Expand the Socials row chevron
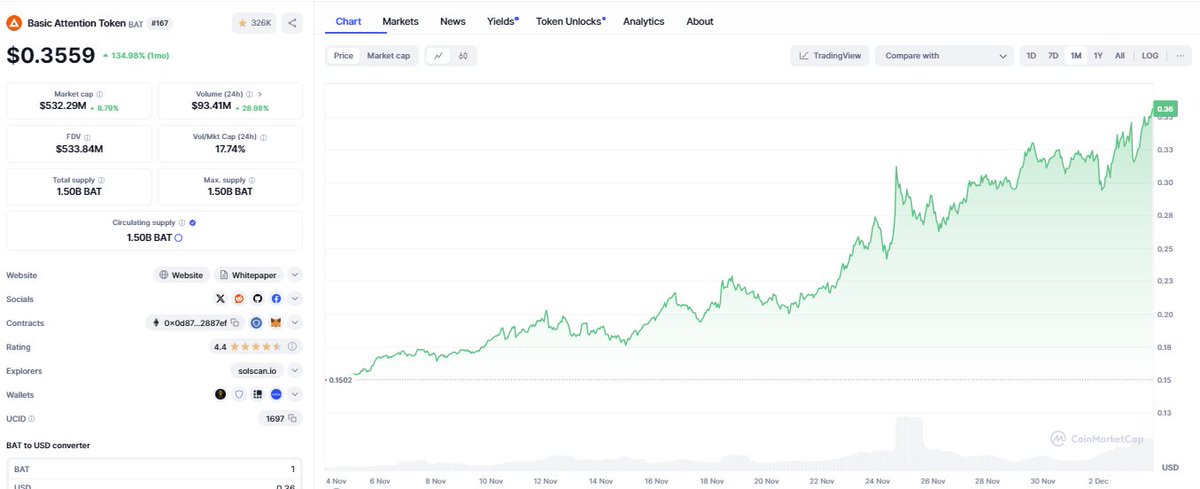The image size is (1200, 489). click(295, 299)
